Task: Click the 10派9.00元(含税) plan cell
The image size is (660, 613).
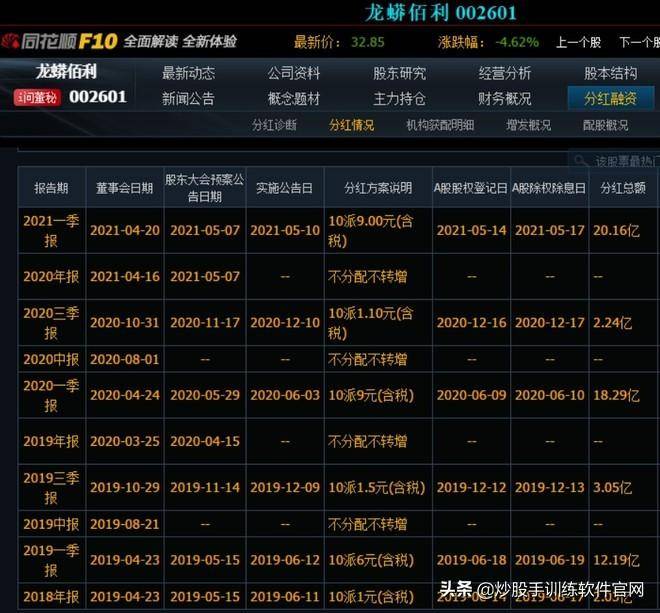Action: tap(378, 230)
